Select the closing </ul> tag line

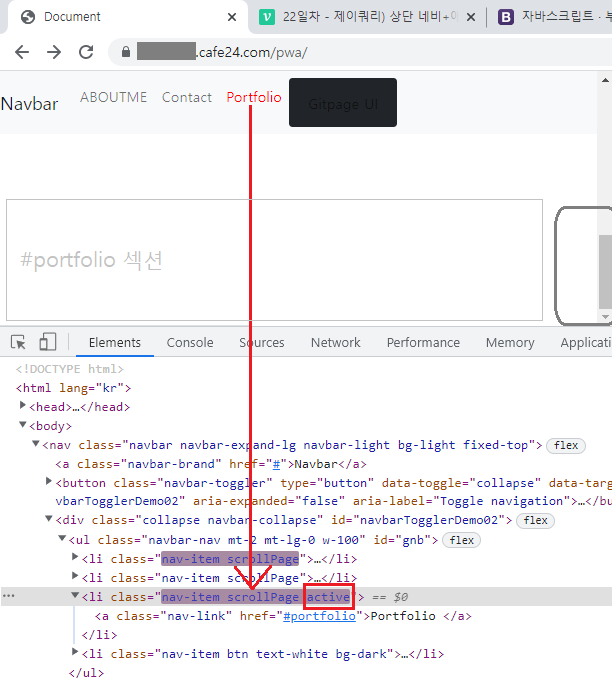86,673
